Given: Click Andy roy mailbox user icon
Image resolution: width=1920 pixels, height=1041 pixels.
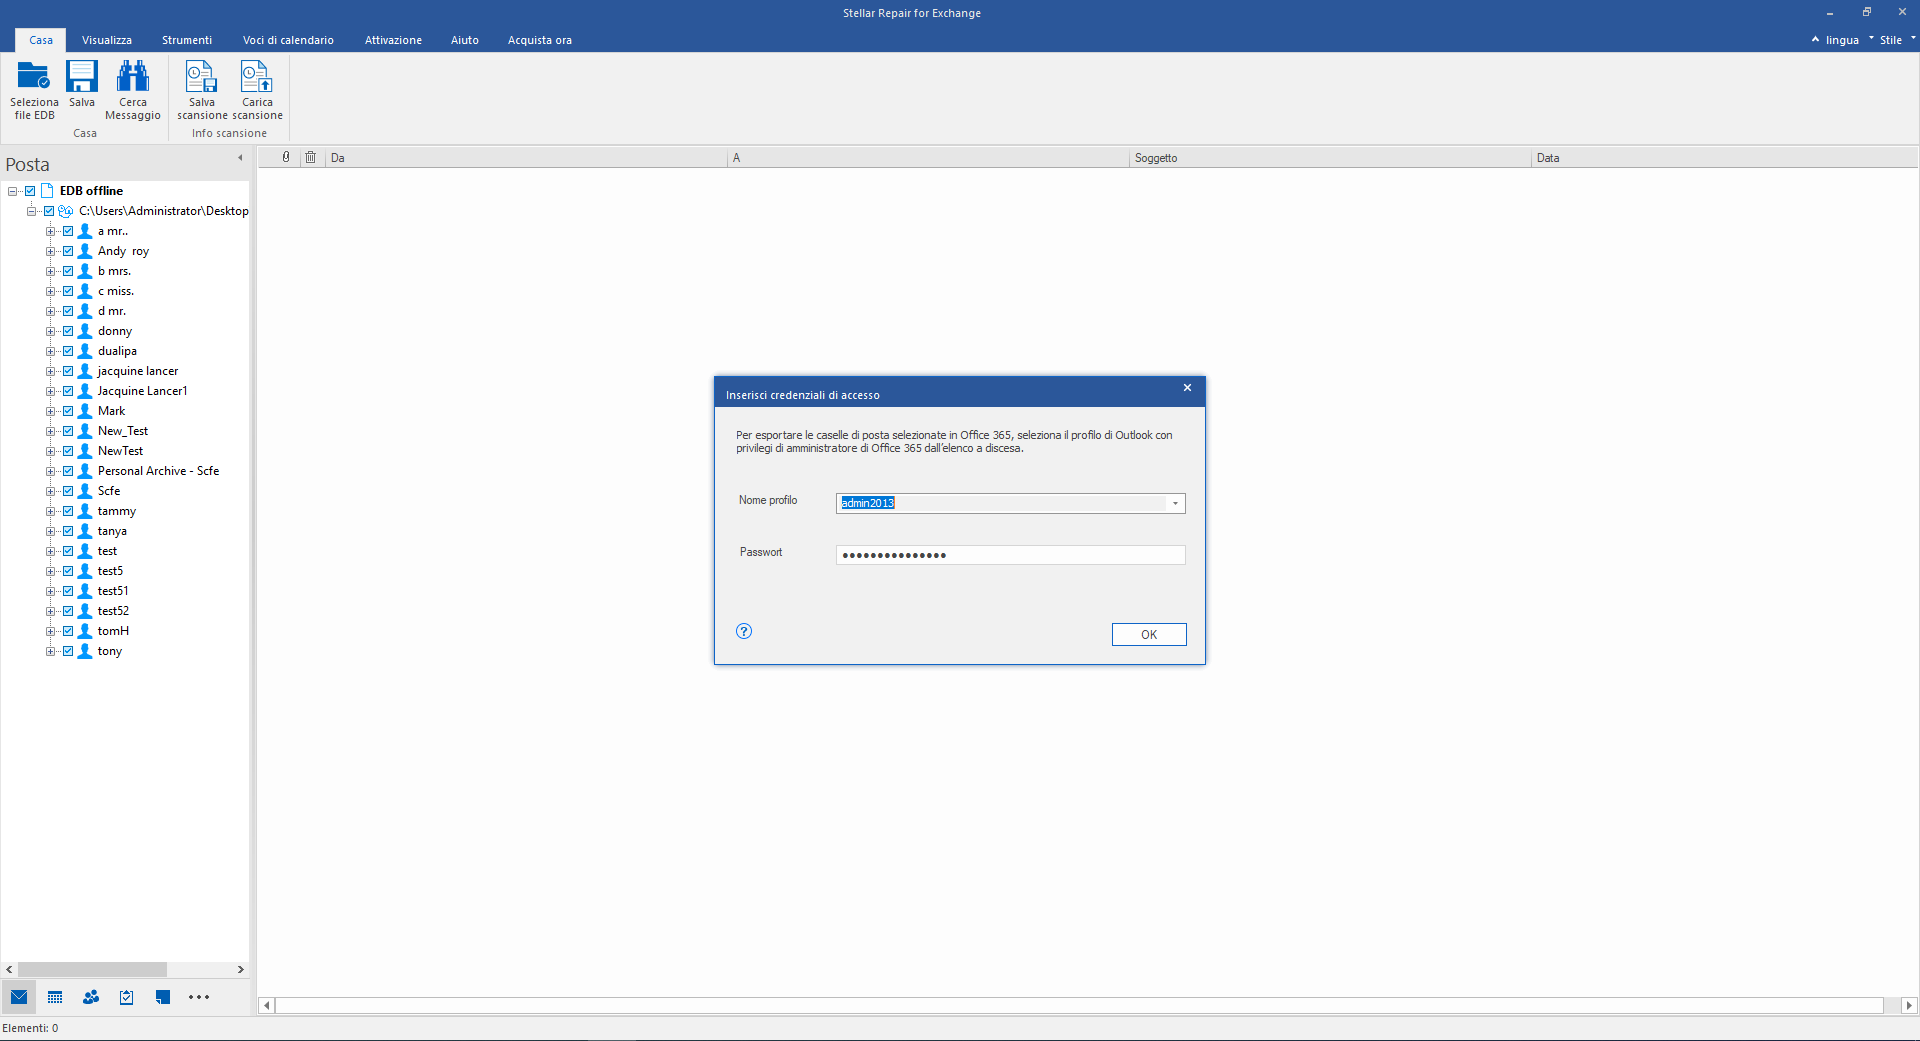Looking at the screenshot, I should click(85, 251).
